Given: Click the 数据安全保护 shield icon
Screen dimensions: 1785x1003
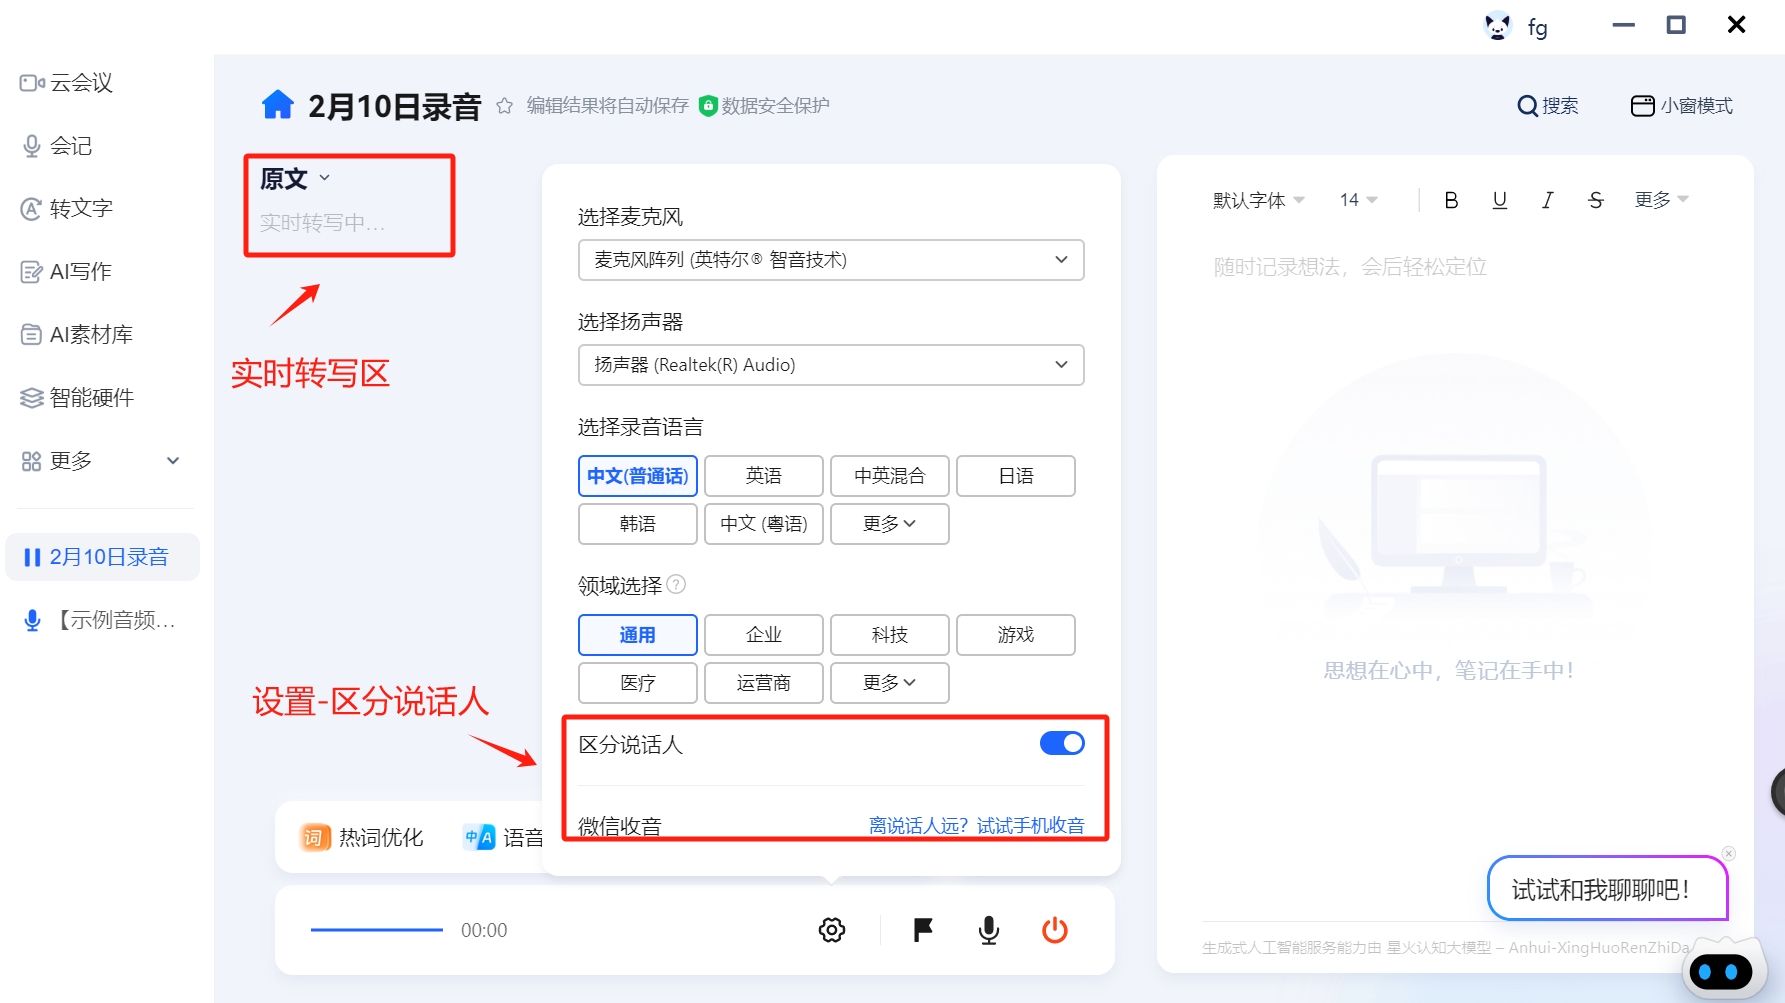Looking at the screenshot, I should pyautogui.click(x=708, y=106).
